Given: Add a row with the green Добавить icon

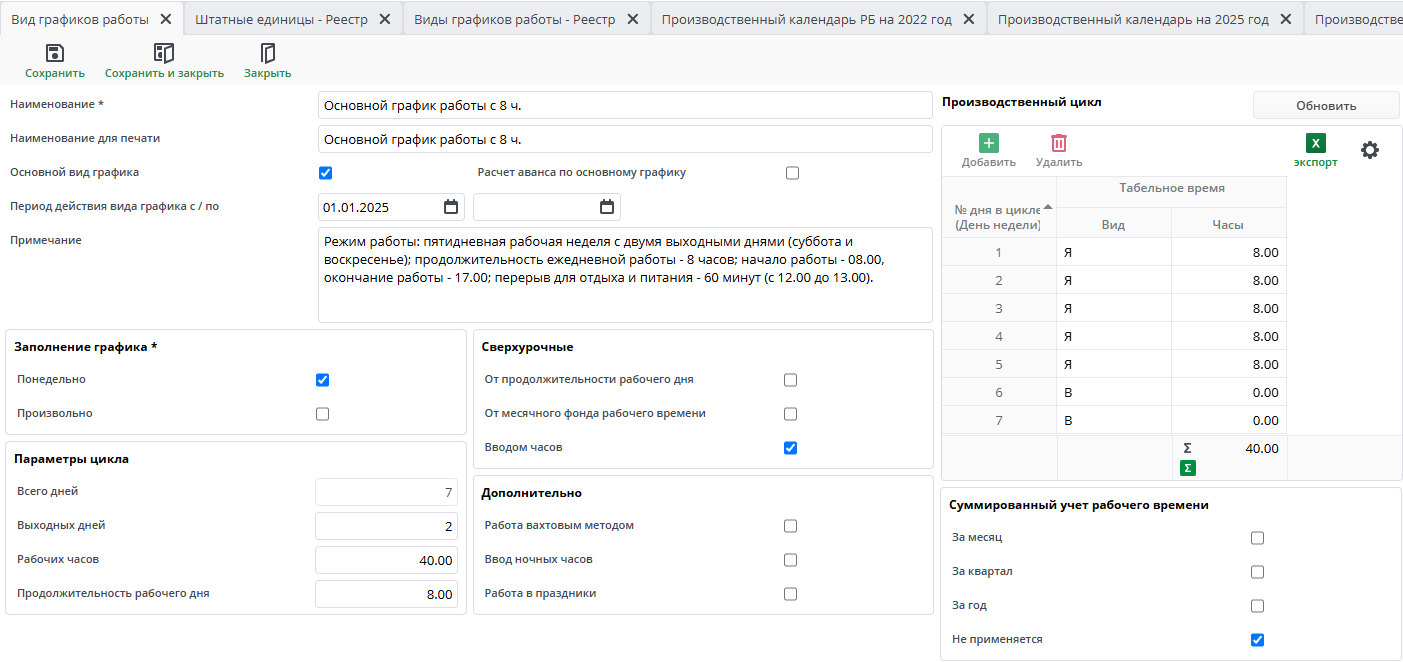Looking at the screenshot, I should (x=989, y=144).
